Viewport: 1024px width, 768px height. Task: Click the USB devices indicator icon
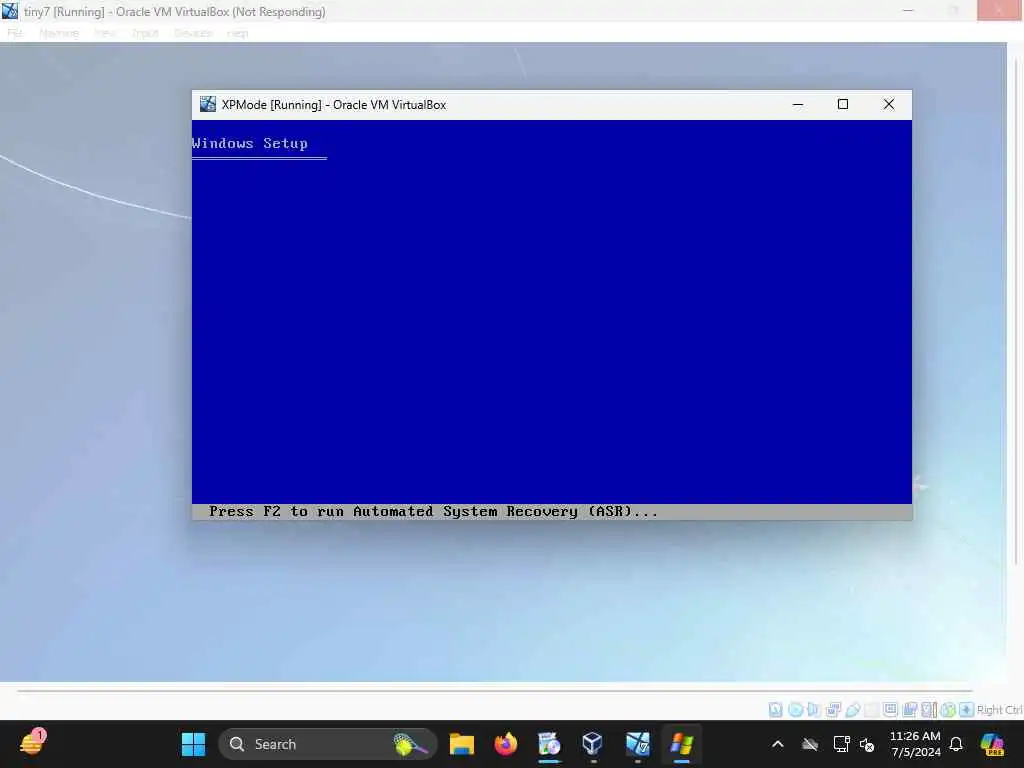point(852,709)
